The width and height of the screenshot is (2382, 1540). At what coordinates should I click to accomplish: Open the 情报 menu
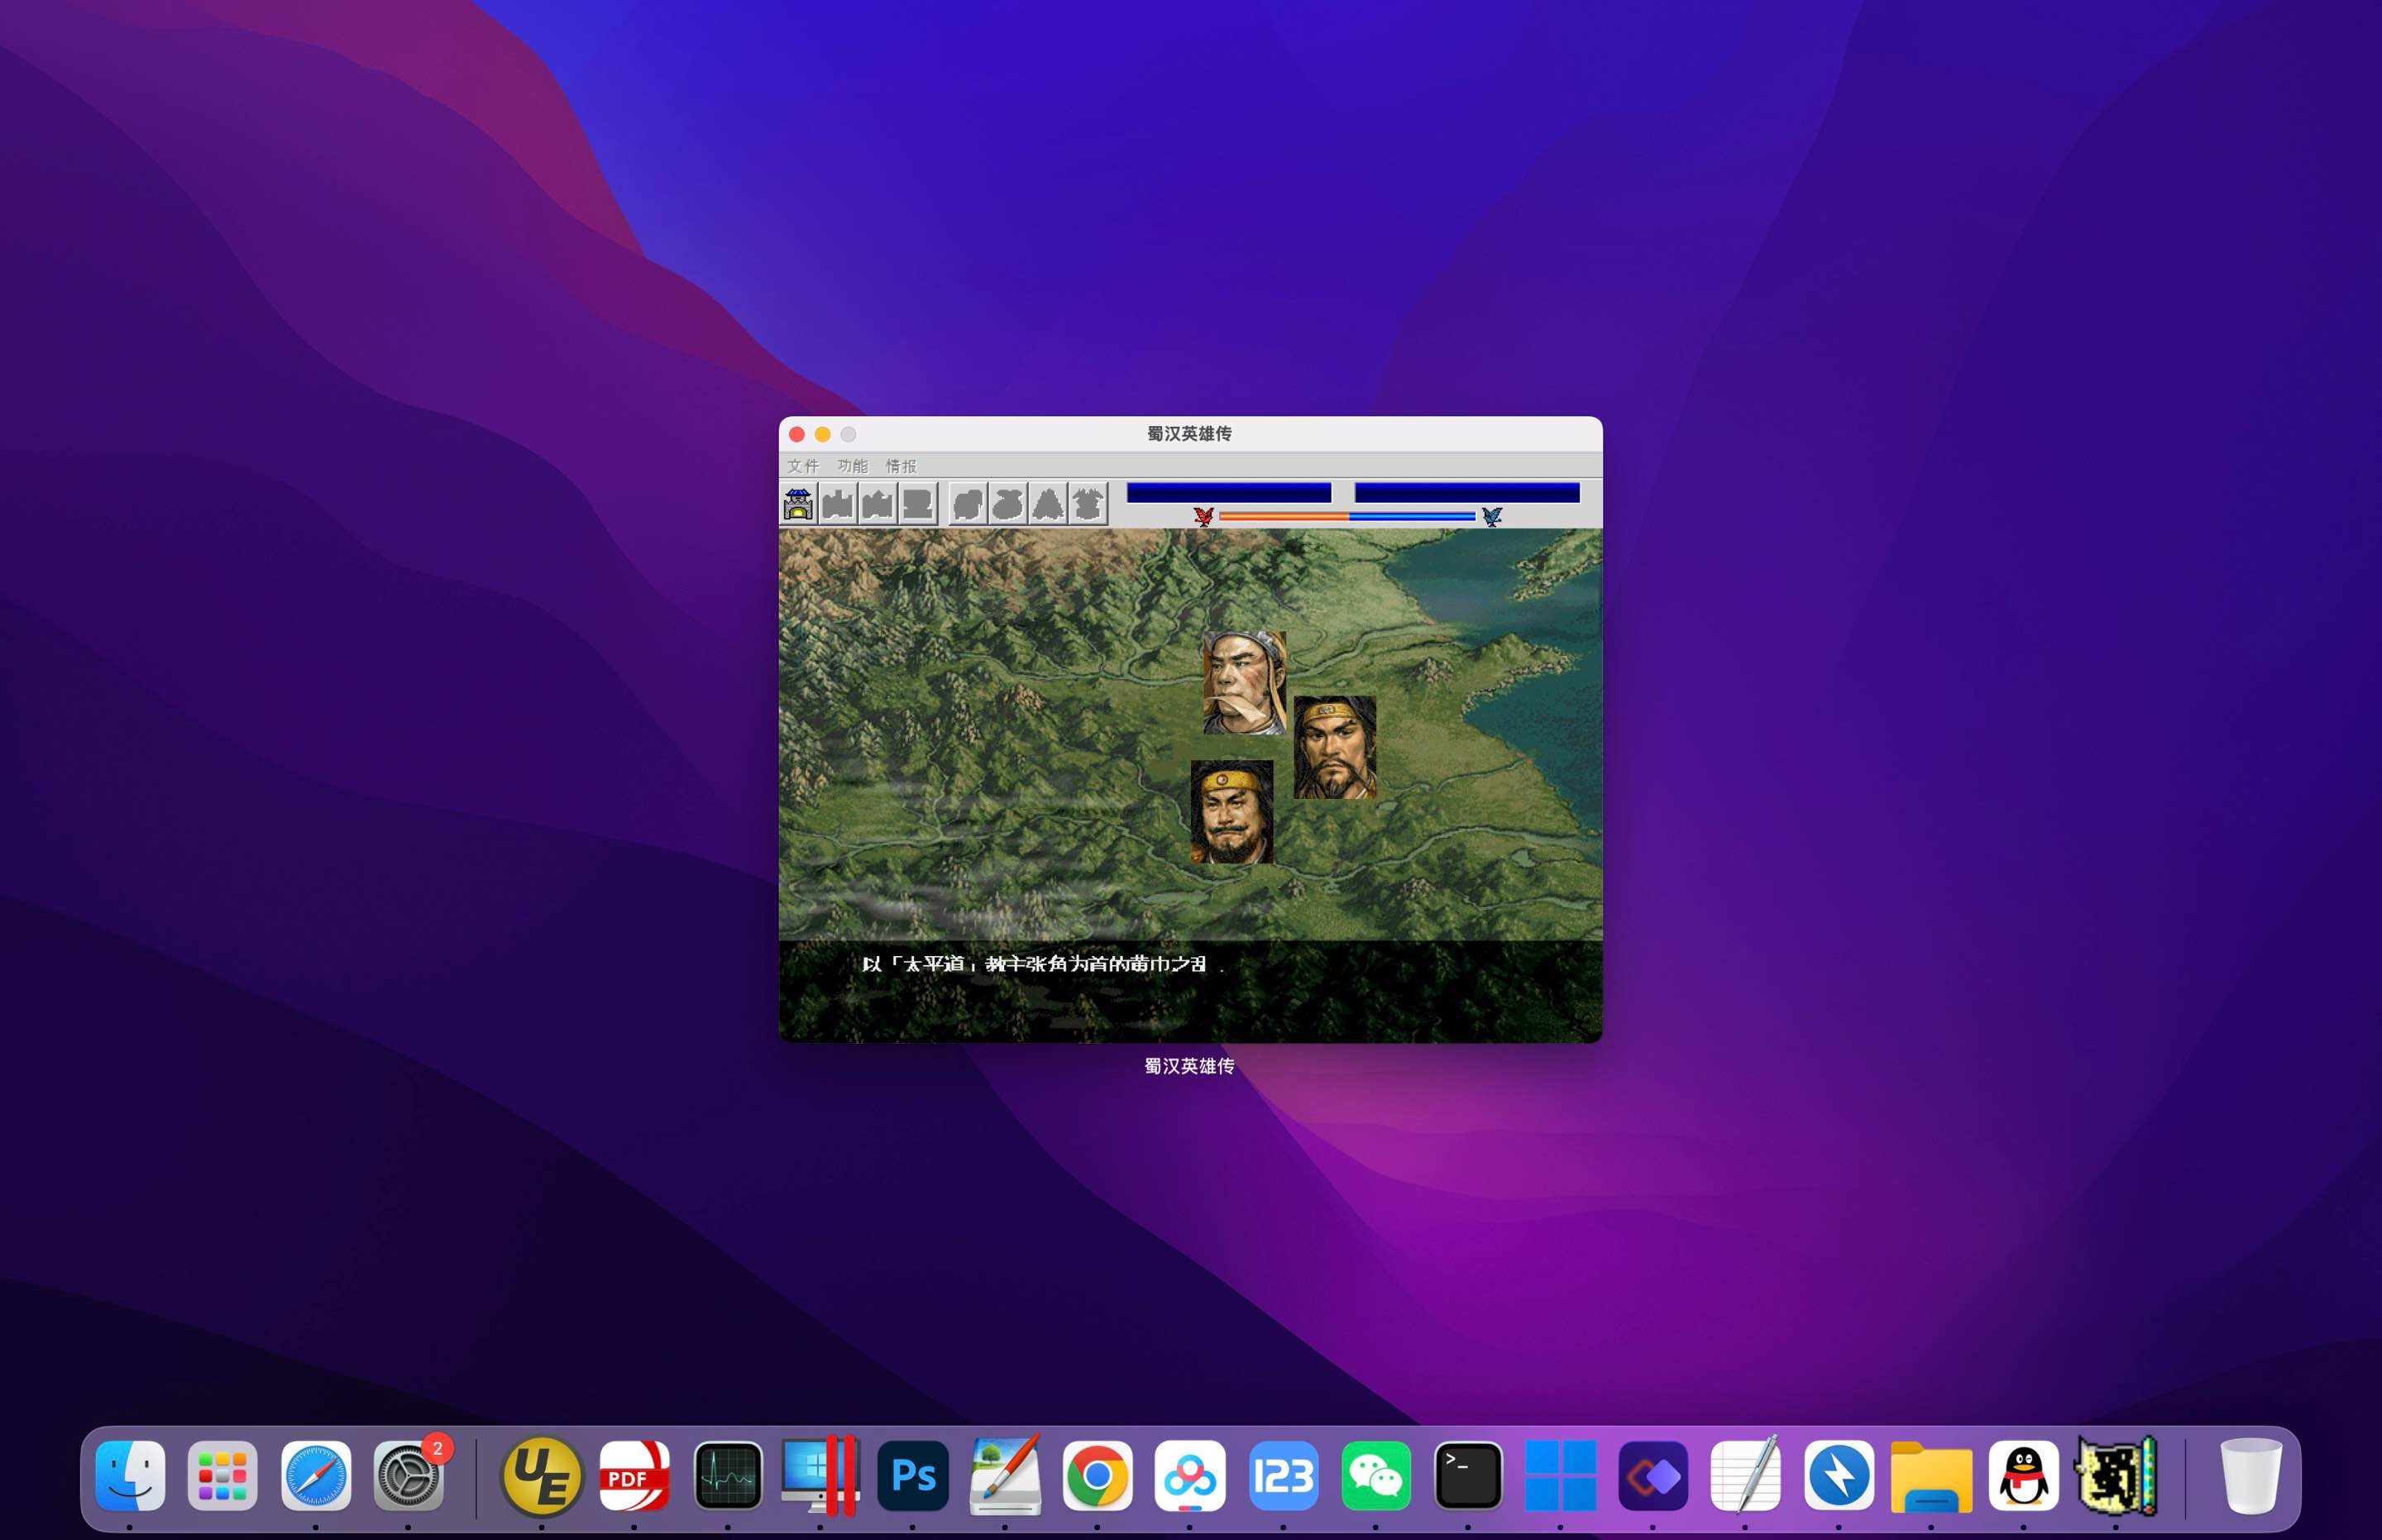[901, 466]
